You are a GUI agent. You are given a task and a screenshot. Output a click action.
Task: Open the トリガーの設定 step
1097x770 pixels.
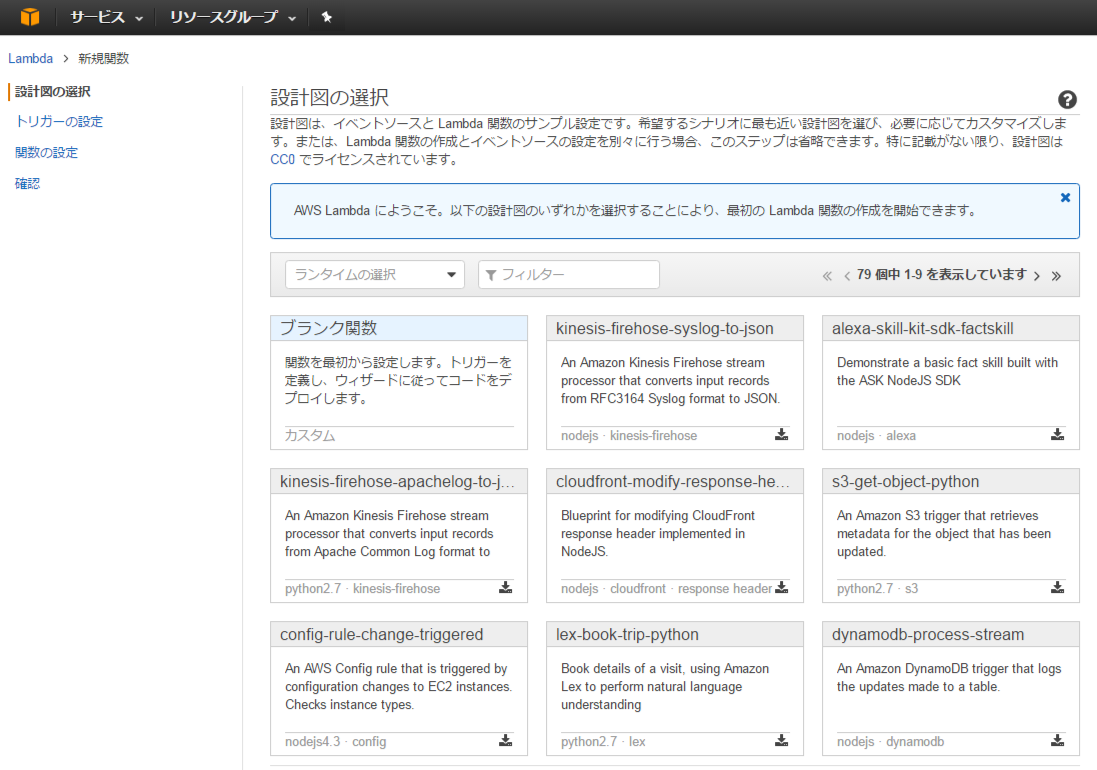(x=59, y=122)
